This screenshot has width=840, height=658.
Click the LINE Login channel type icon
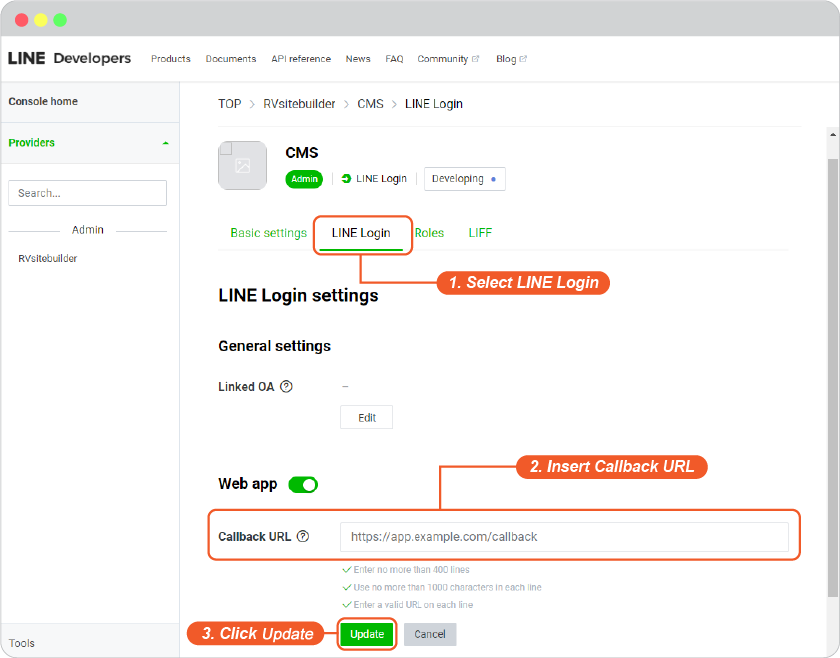point(346,178)
